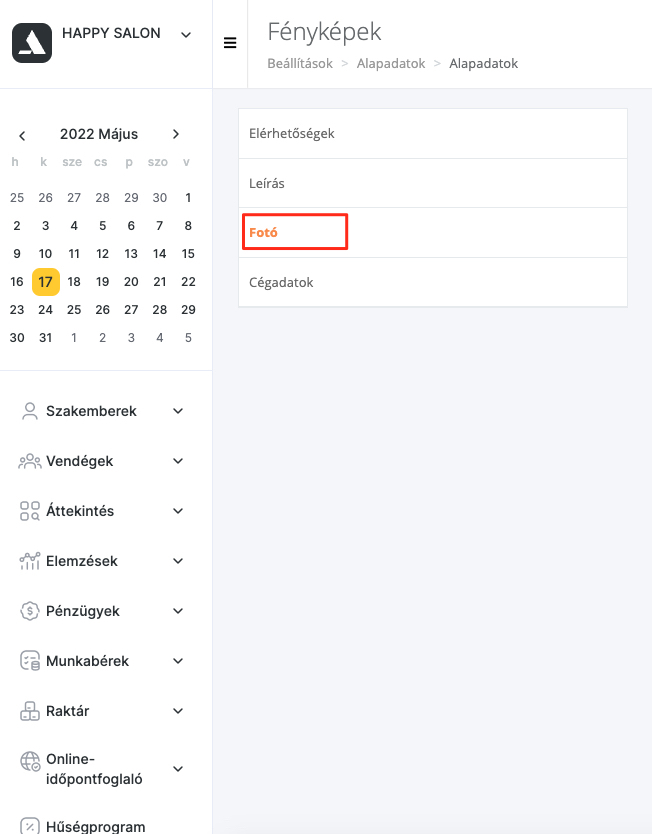Click the Szakemberek person icon

[30, 411]
